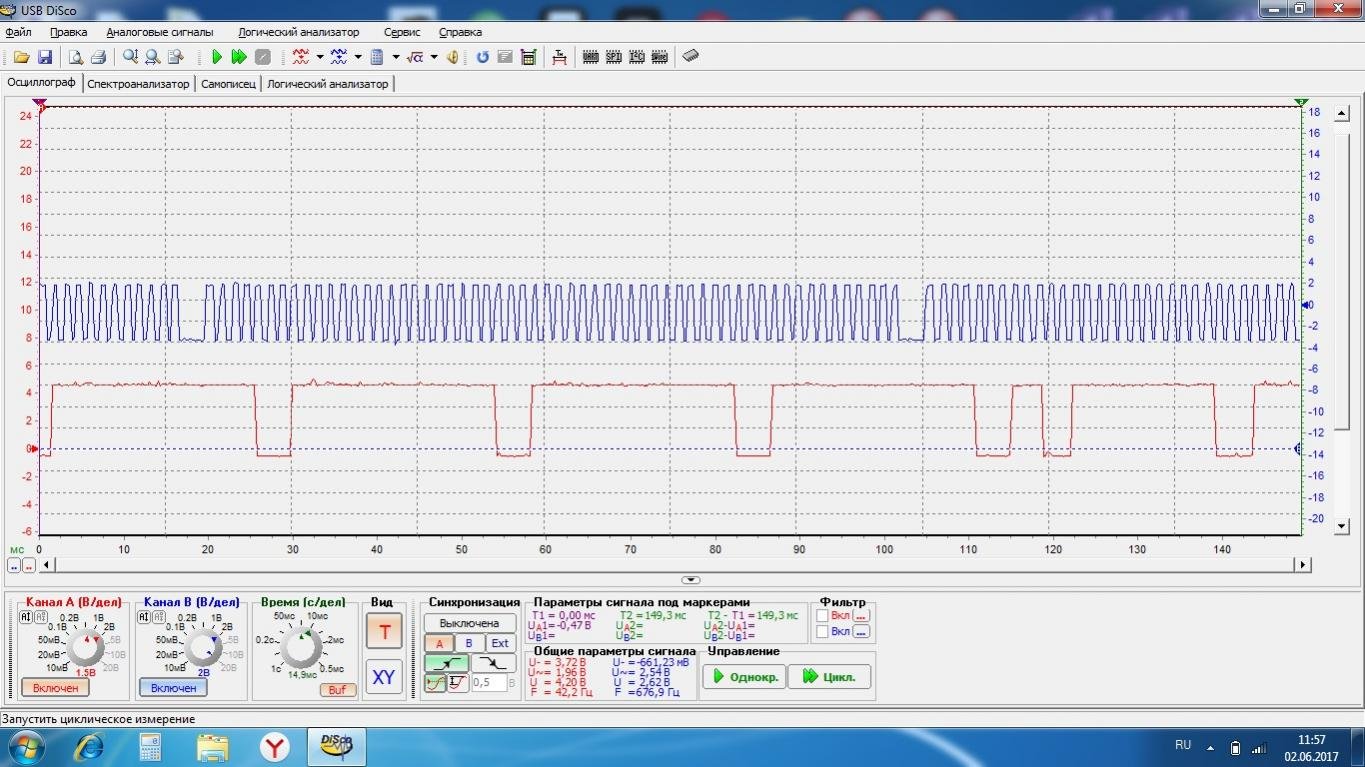Select rising edge trigger button
Viewport: 1365px width, 767px height.
point(446,663)
